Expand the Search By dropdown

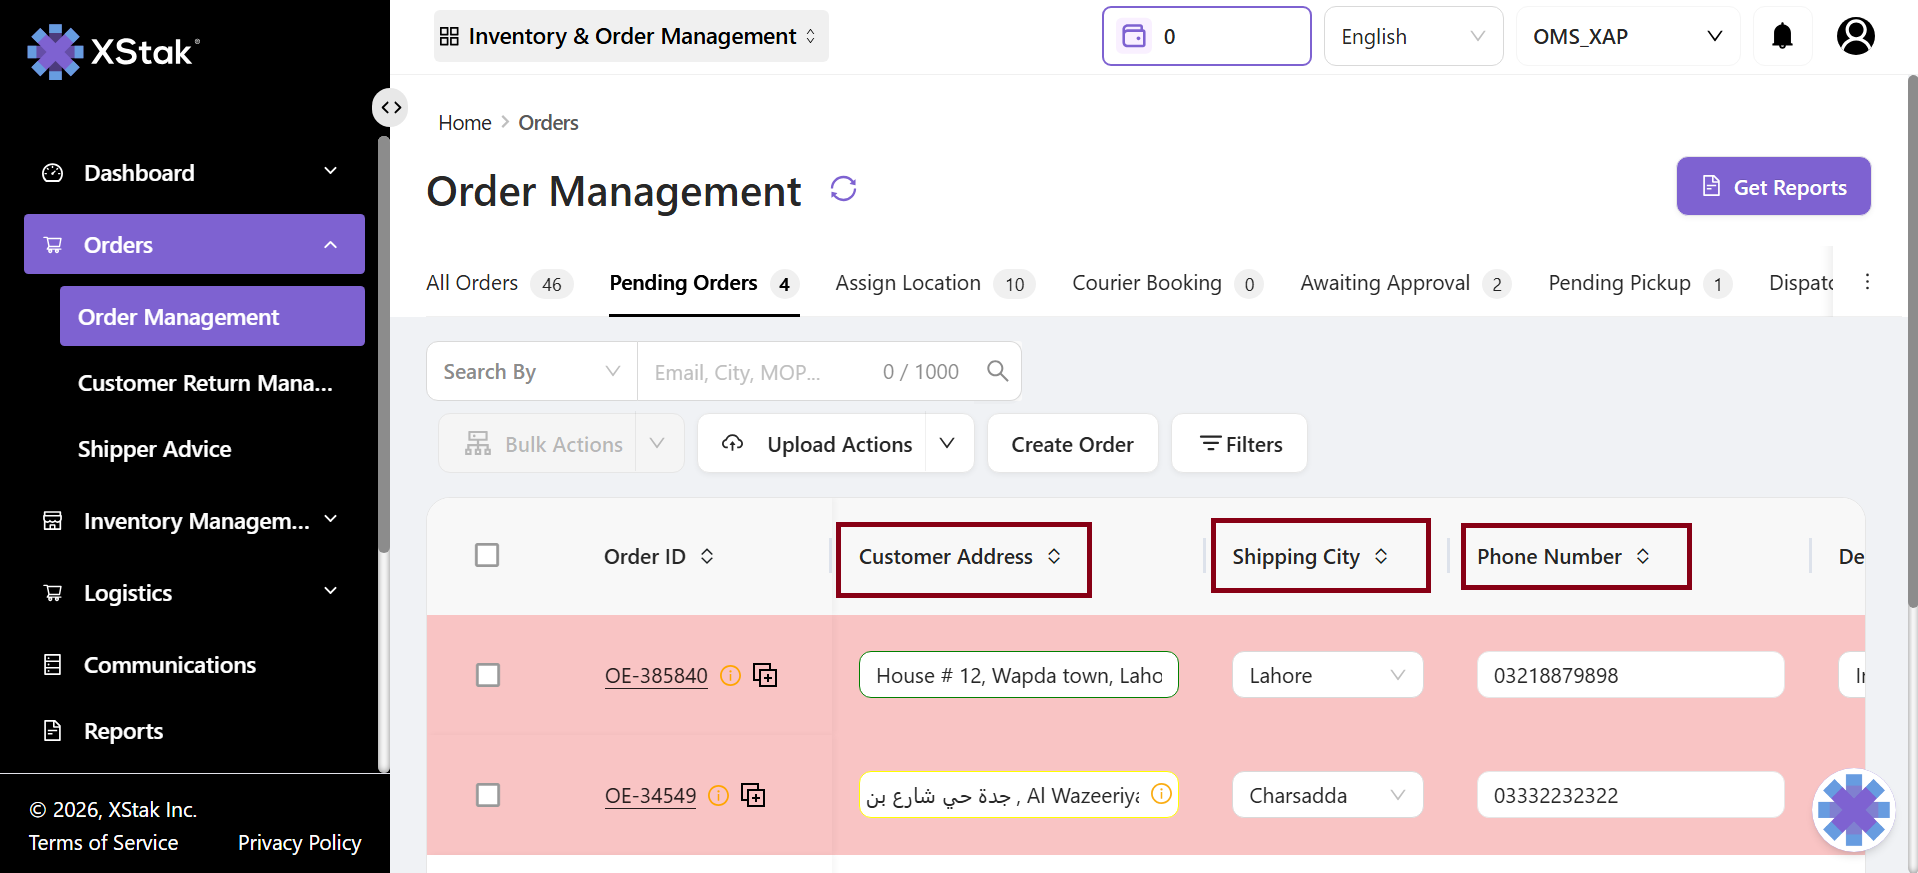(531, 371)
